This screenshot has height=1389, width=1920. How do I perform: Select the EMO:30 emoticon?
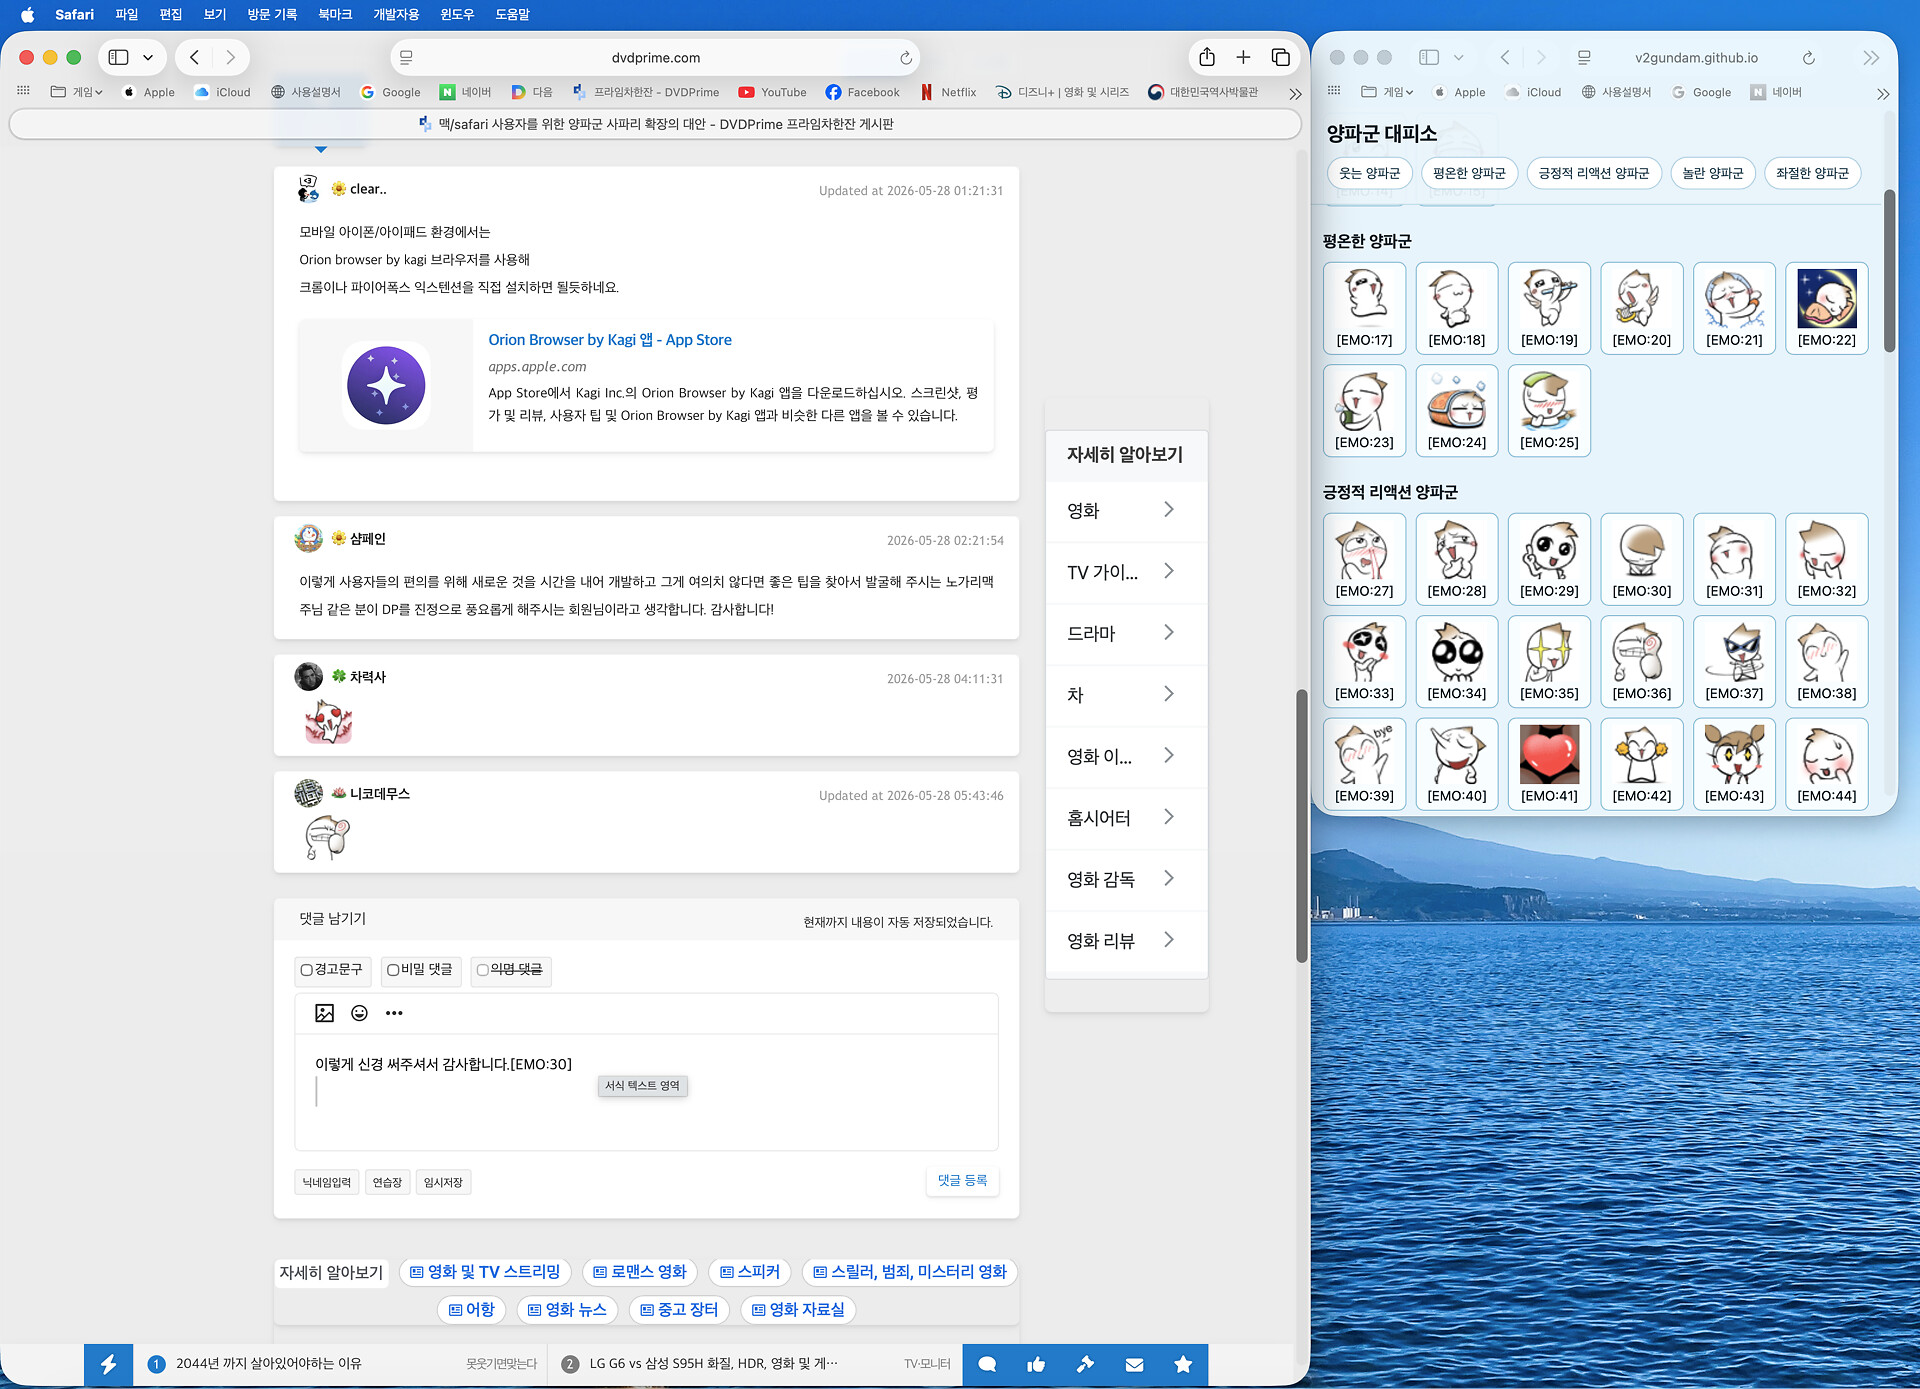point(1642,559)
